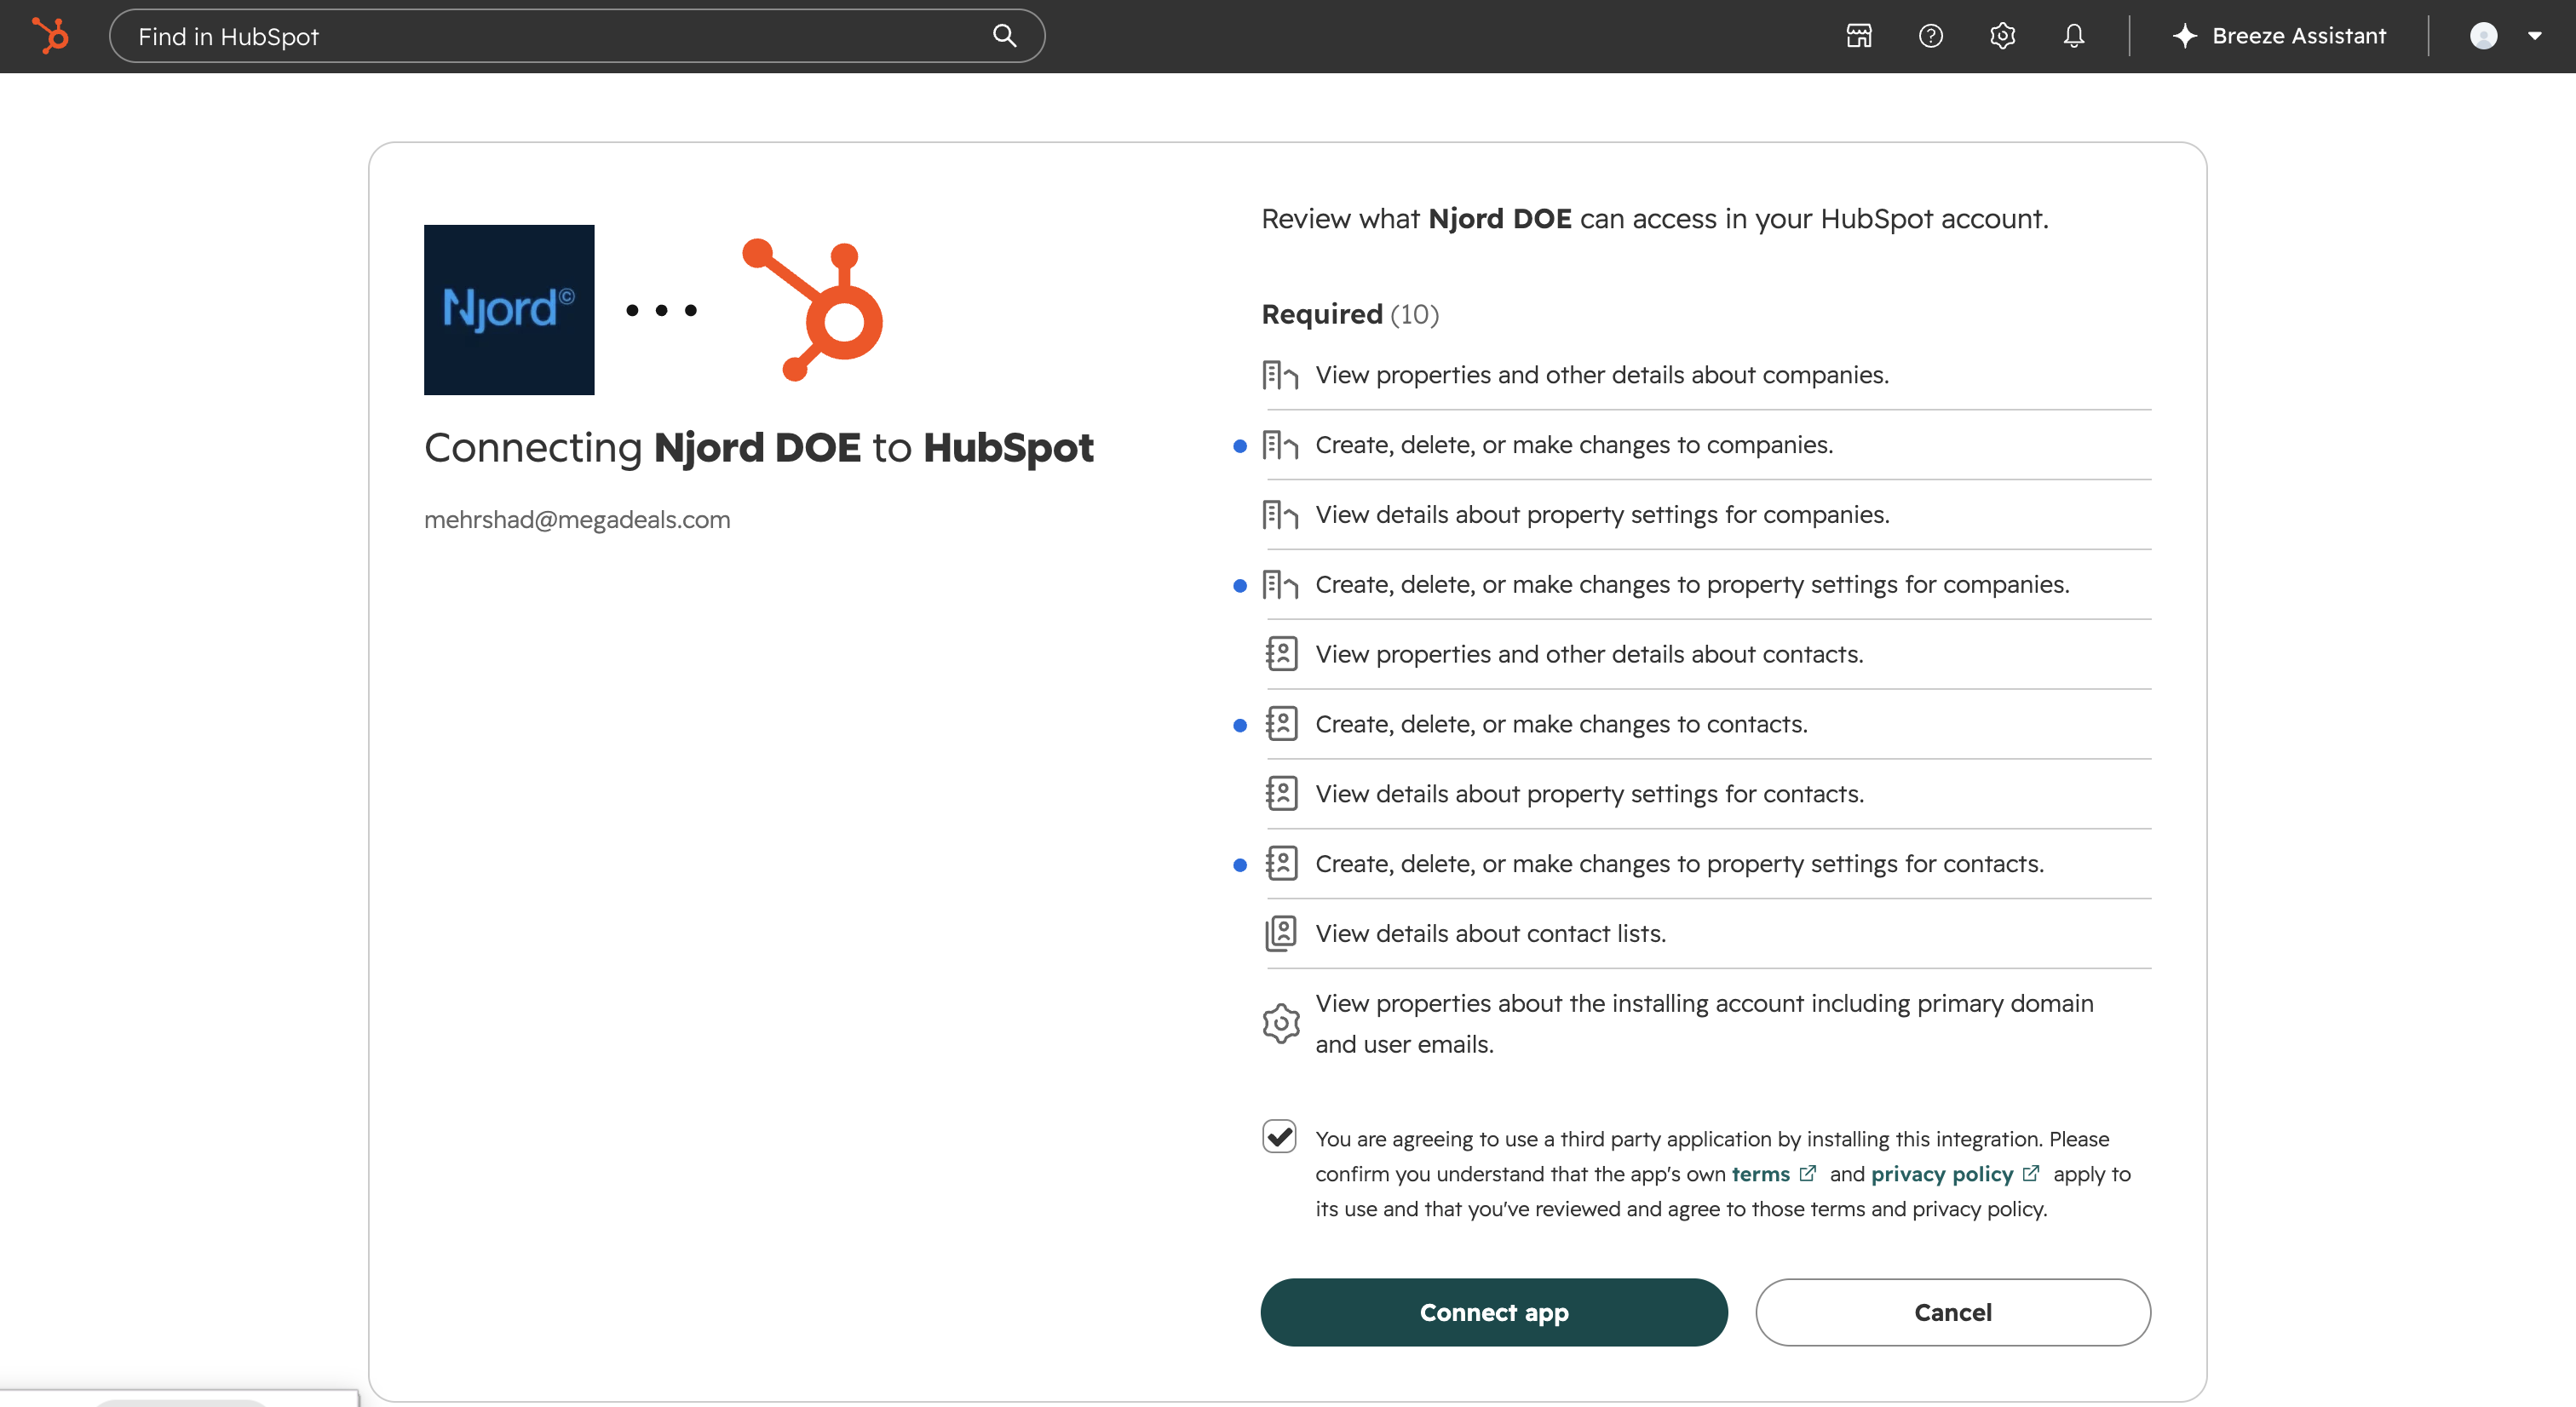Image resolution: width=2576 pixels, height=1407 pixels.
Task: Click 'View details about property settings for companies.'
Action: (1602, 515)
